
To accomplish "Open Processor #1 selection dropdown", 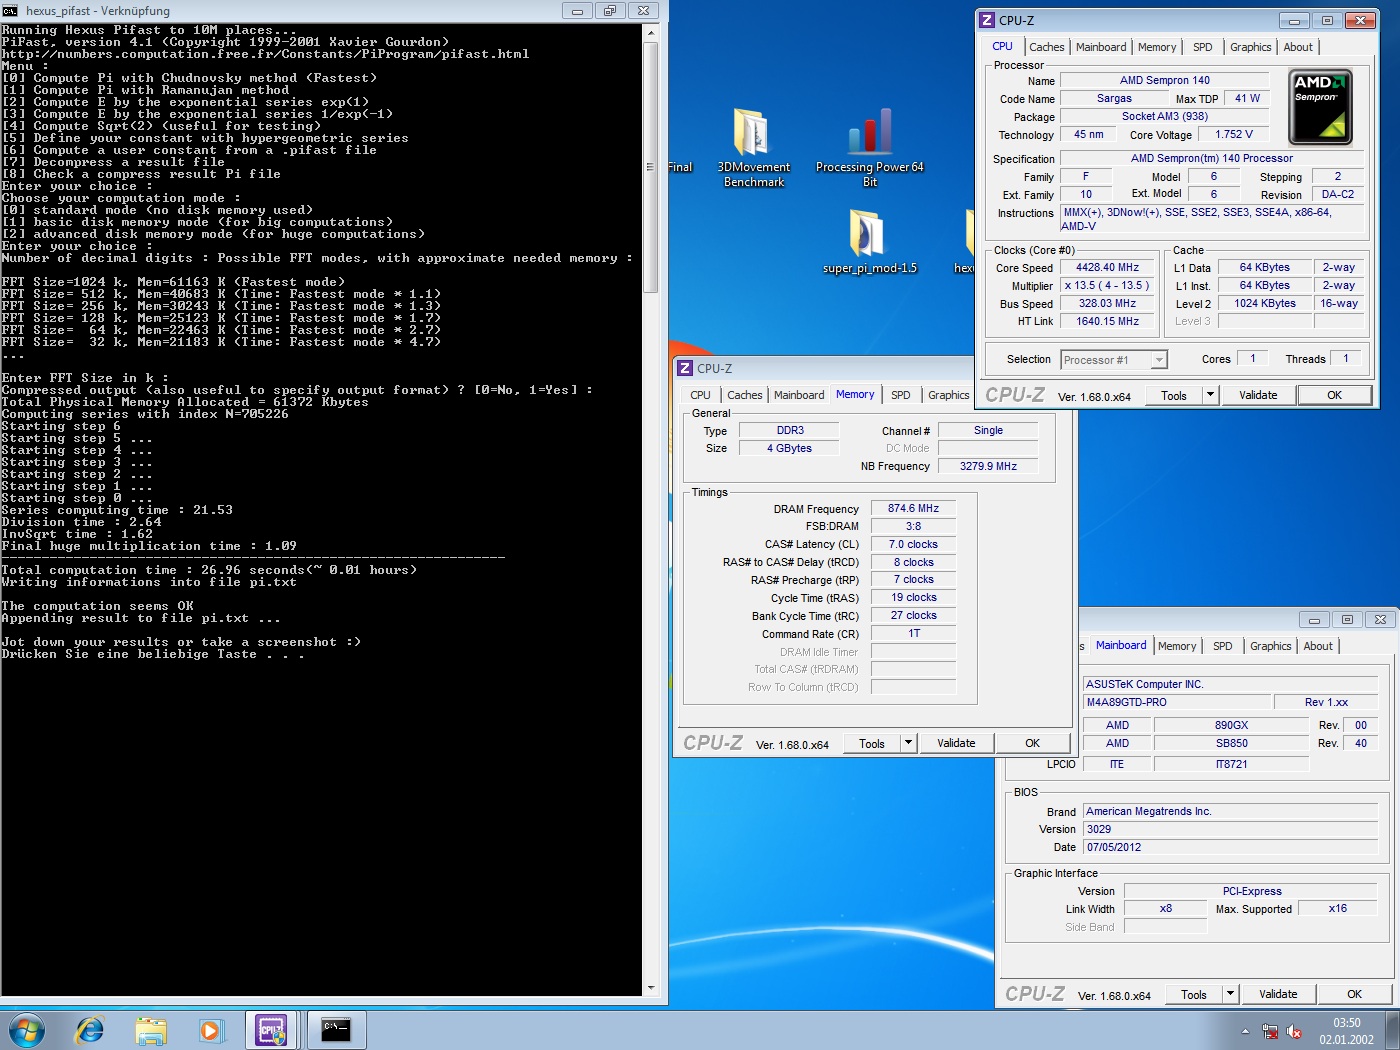I will [x=1114, y=359].
